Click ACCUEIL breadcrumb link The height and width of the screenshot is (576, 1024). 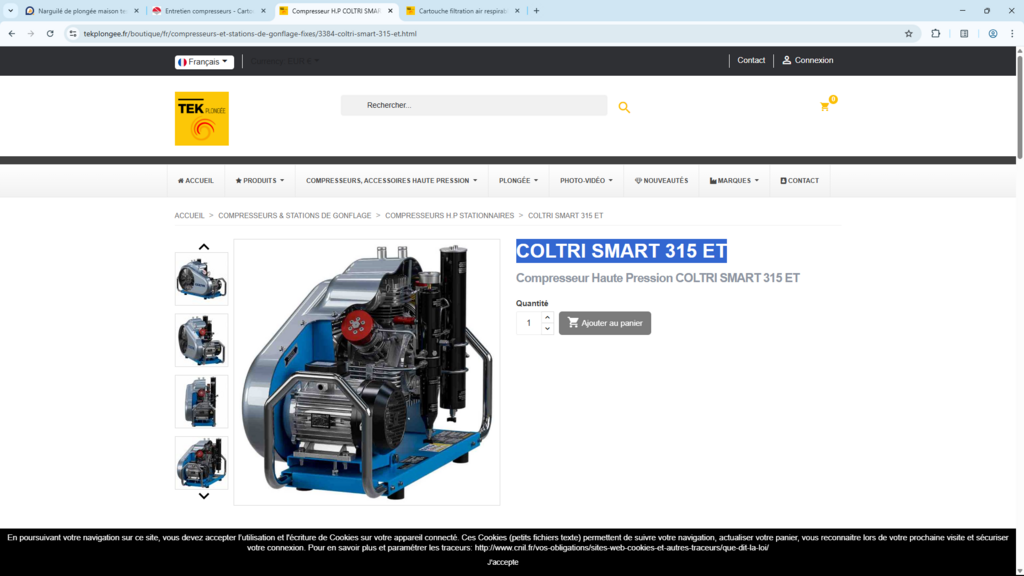189,216
